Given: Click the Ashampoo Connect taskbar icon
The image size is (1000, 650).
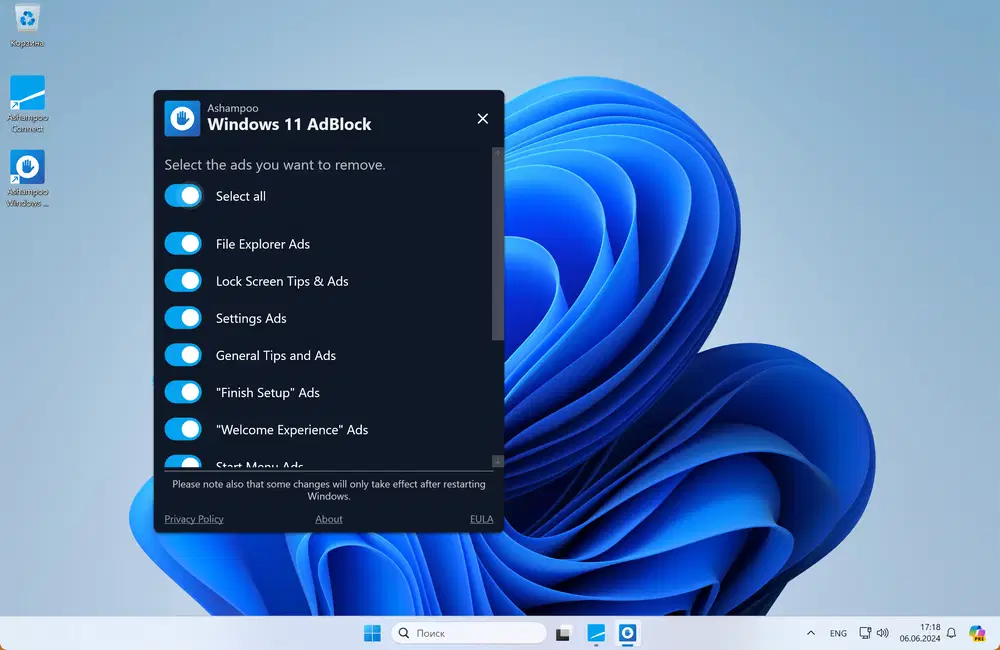Looking at the screenshot, I should [596, 633].
